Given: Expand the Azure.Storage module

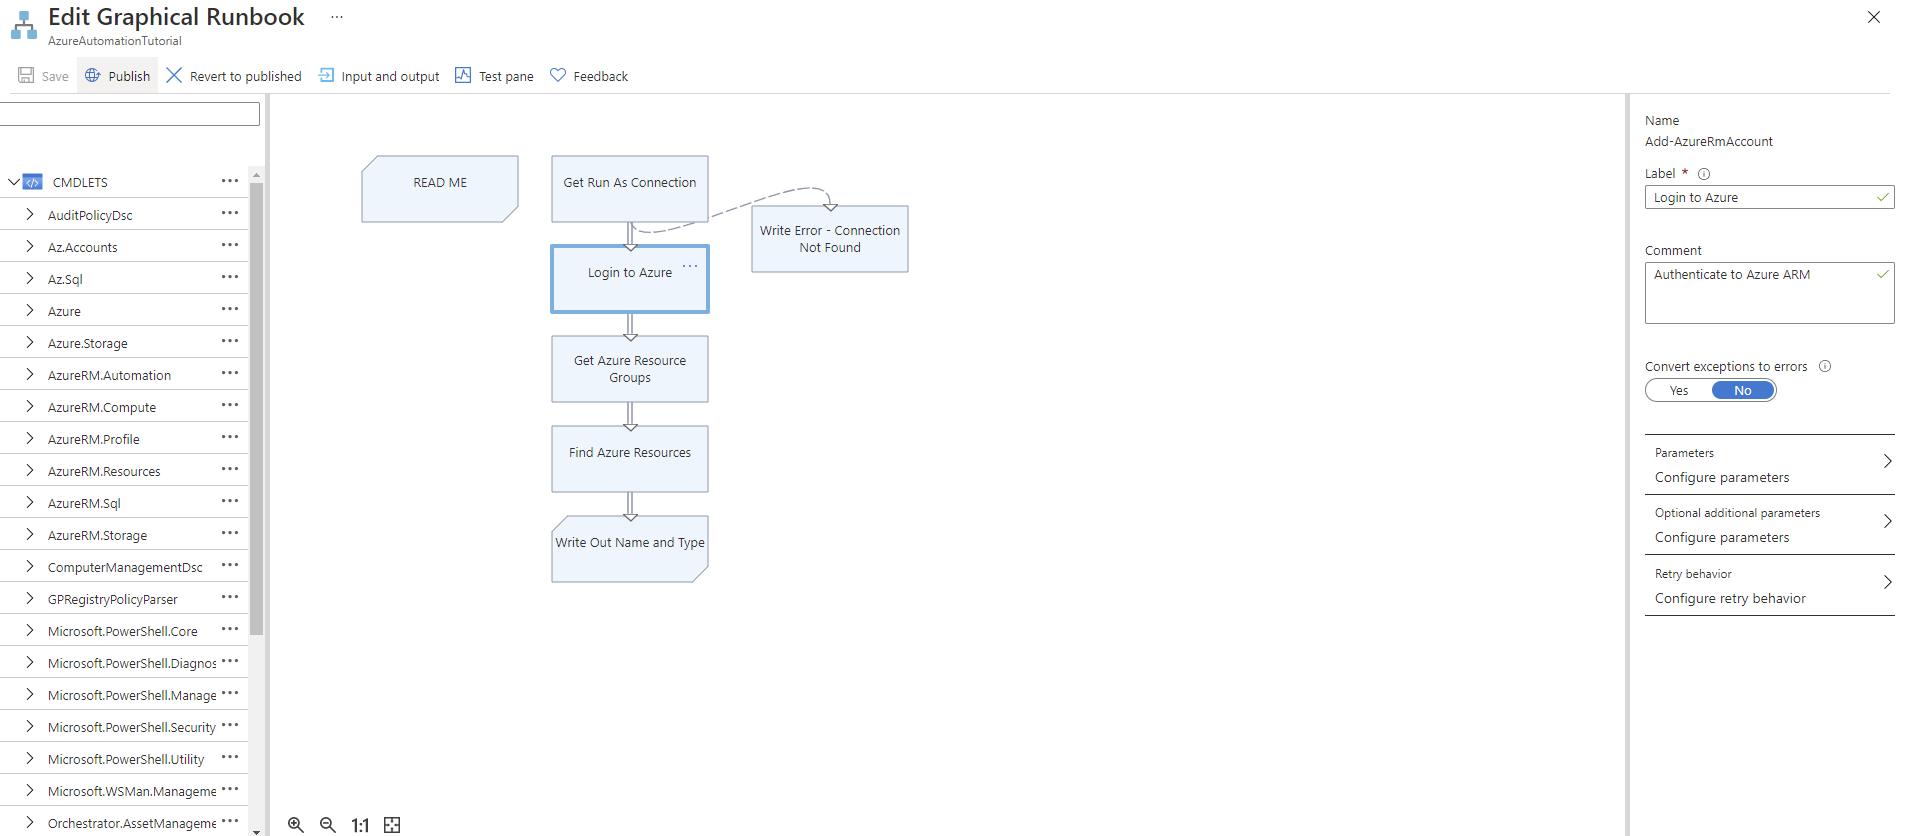Looking at the screenshot, I should (x=30, y=342).
